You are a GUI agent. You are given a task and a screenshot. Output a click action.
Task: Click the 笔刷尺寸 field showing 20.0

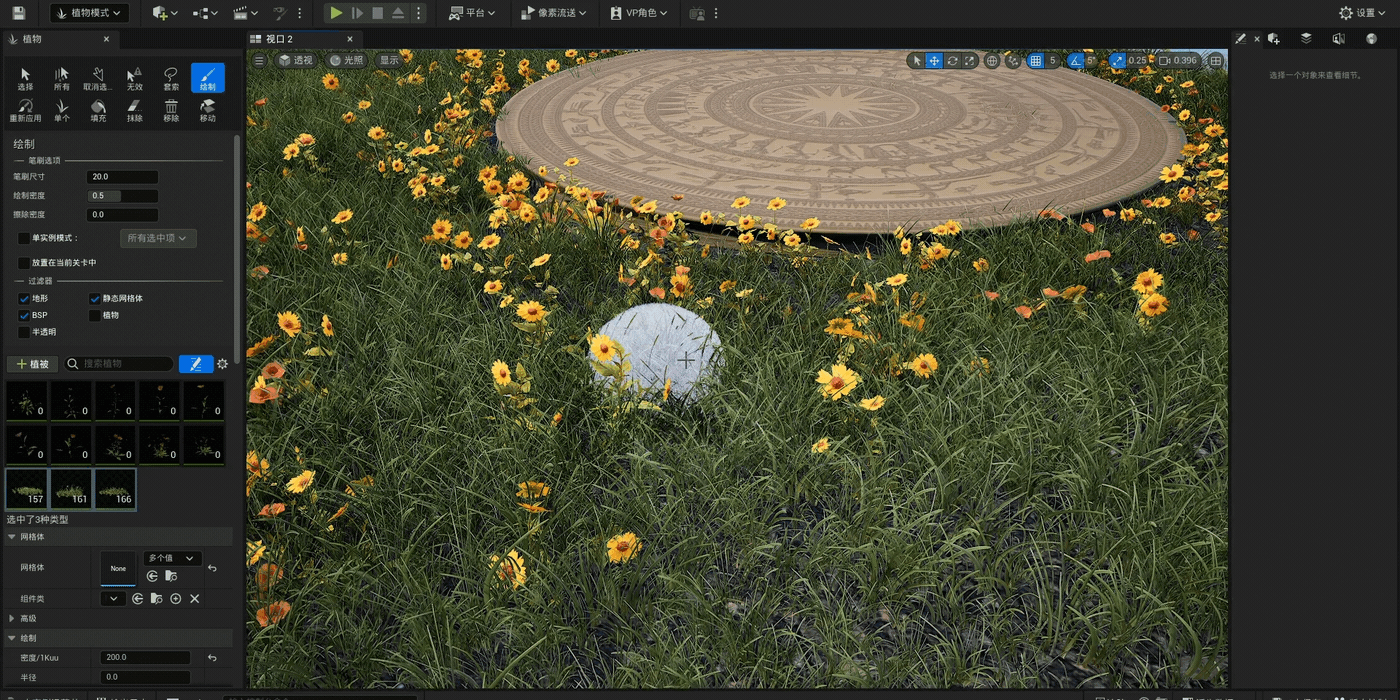coord(122,177)
